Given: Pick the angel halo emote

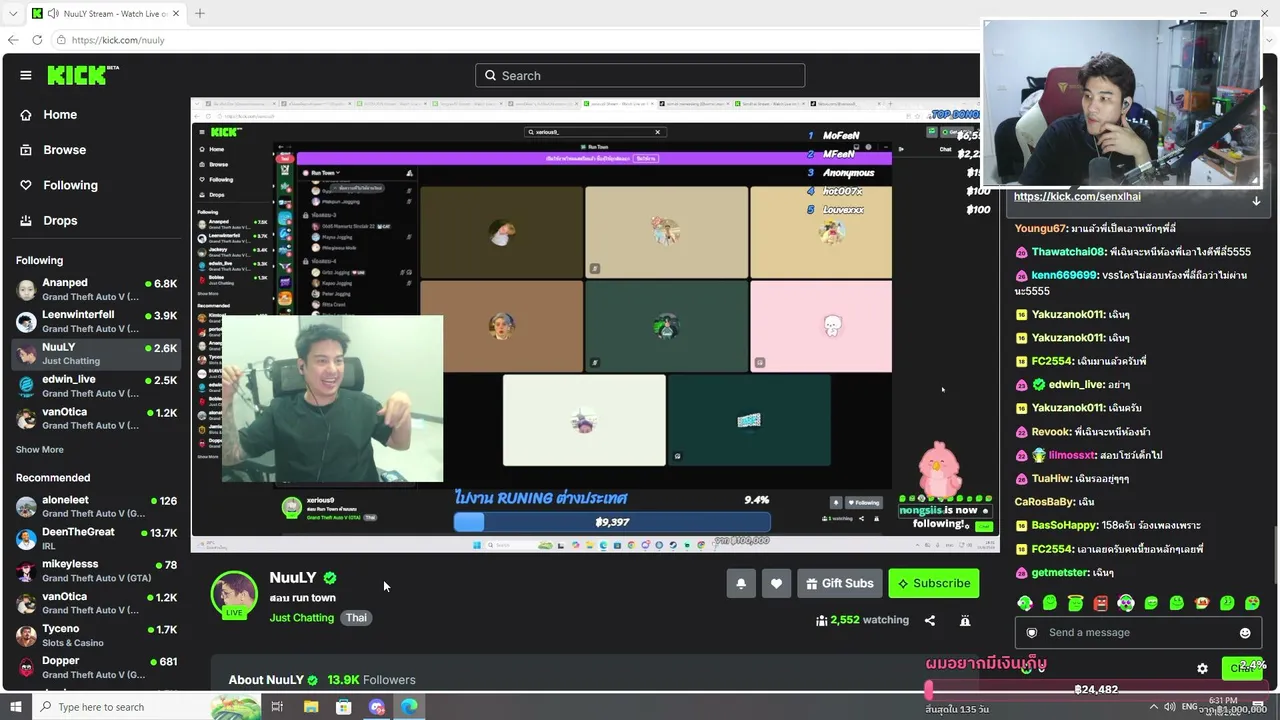Looking at the screenshot, I should (x=1075, y=603).
